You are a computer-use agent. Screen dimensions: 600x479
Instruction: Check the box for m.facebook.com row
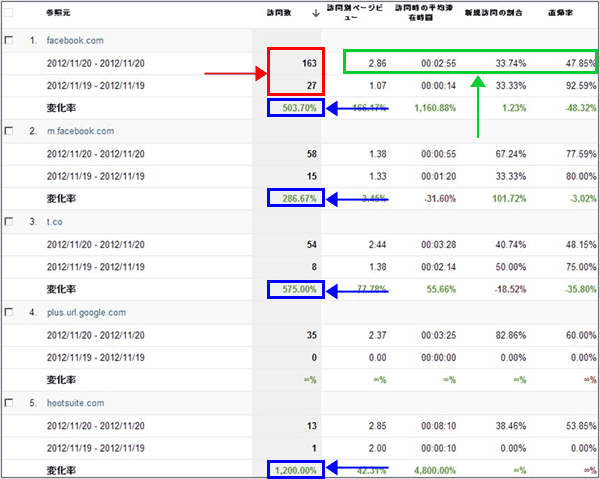pyautogui.click(x=8, y=131)
